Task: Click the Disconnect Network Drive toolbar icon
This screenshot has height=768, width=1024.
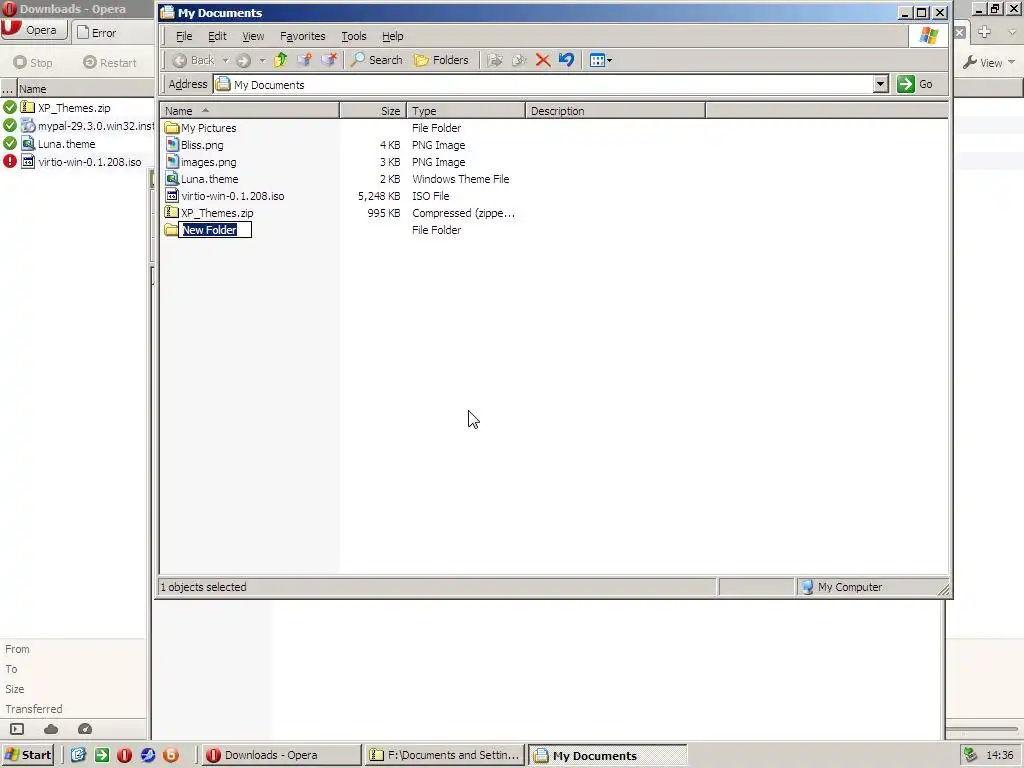Action: 328,60
